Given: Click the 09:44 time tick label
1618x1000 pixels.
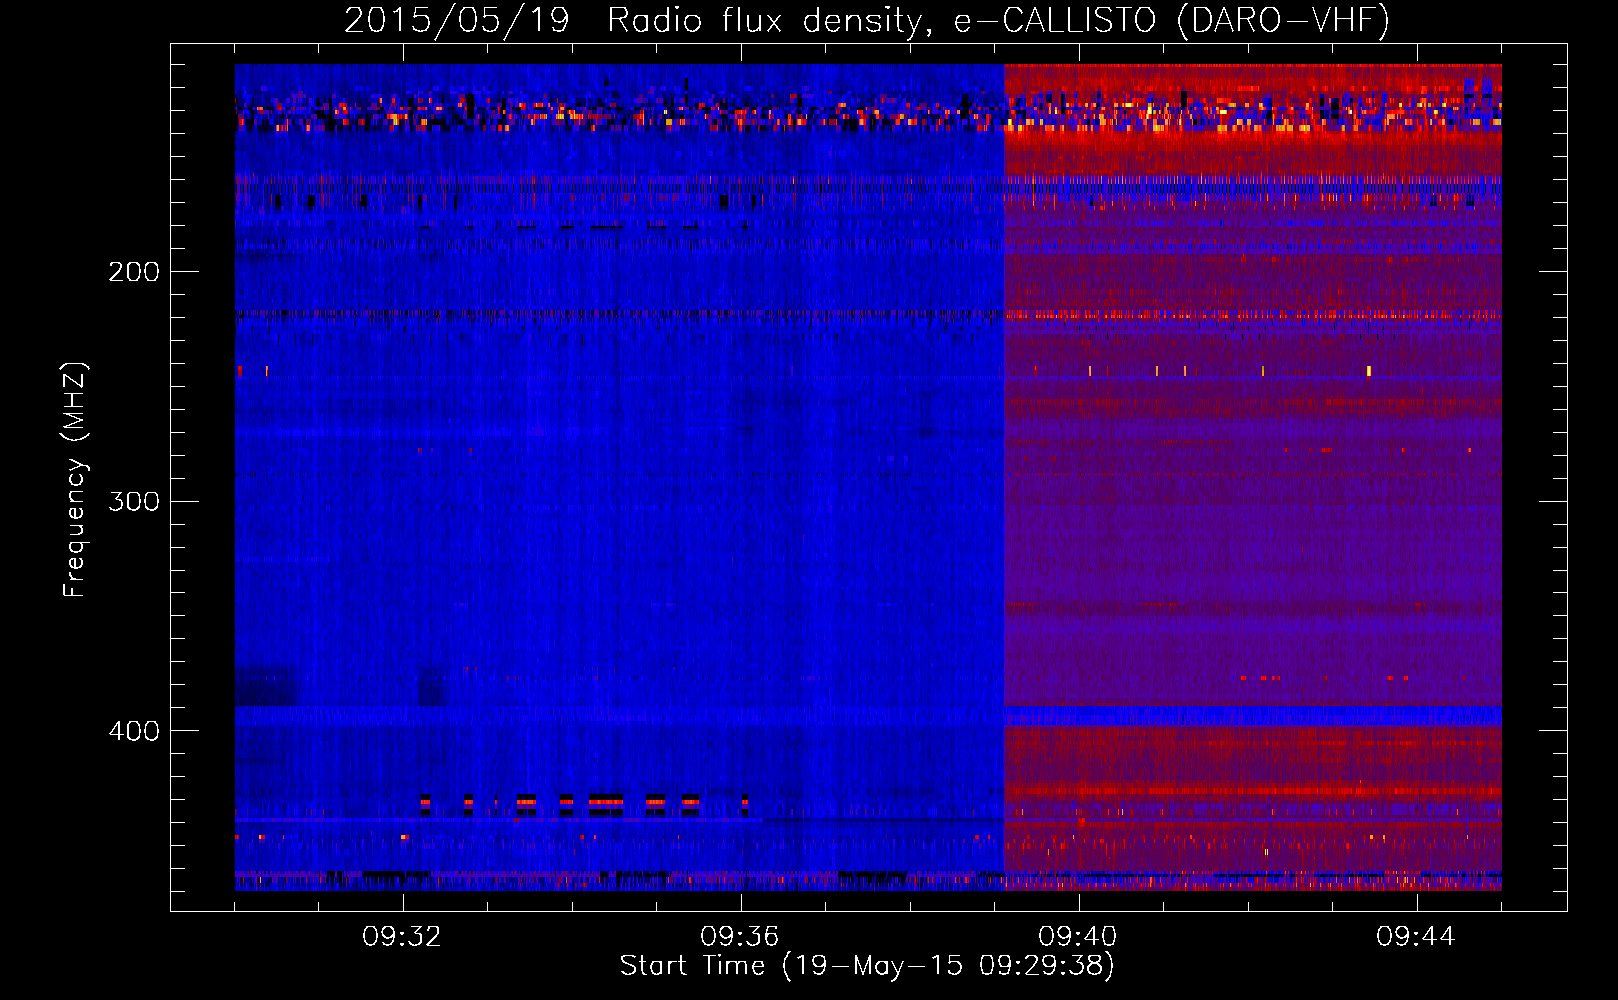Looking at the screenshot, I should click(1416, 937).
